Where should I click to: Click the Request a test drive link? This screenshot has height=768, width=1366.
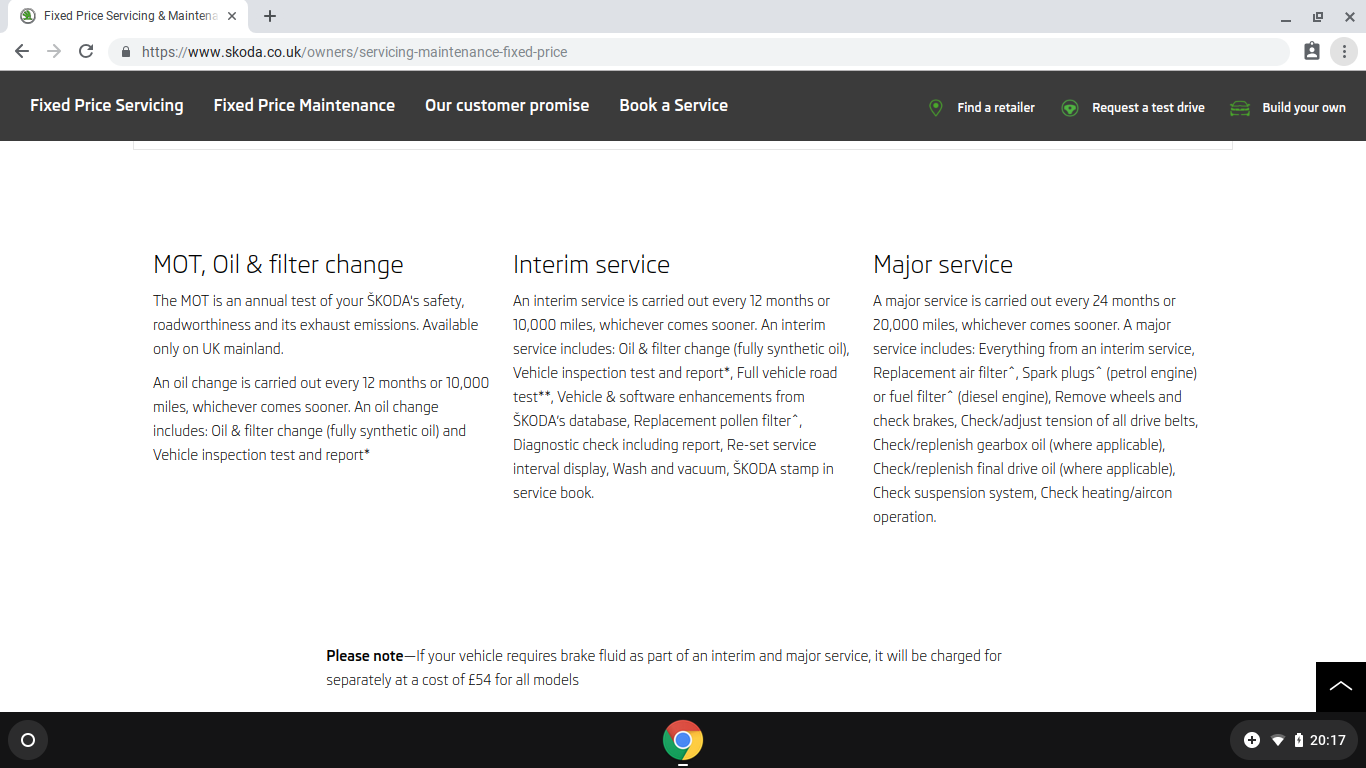(x=1148, y=107)
